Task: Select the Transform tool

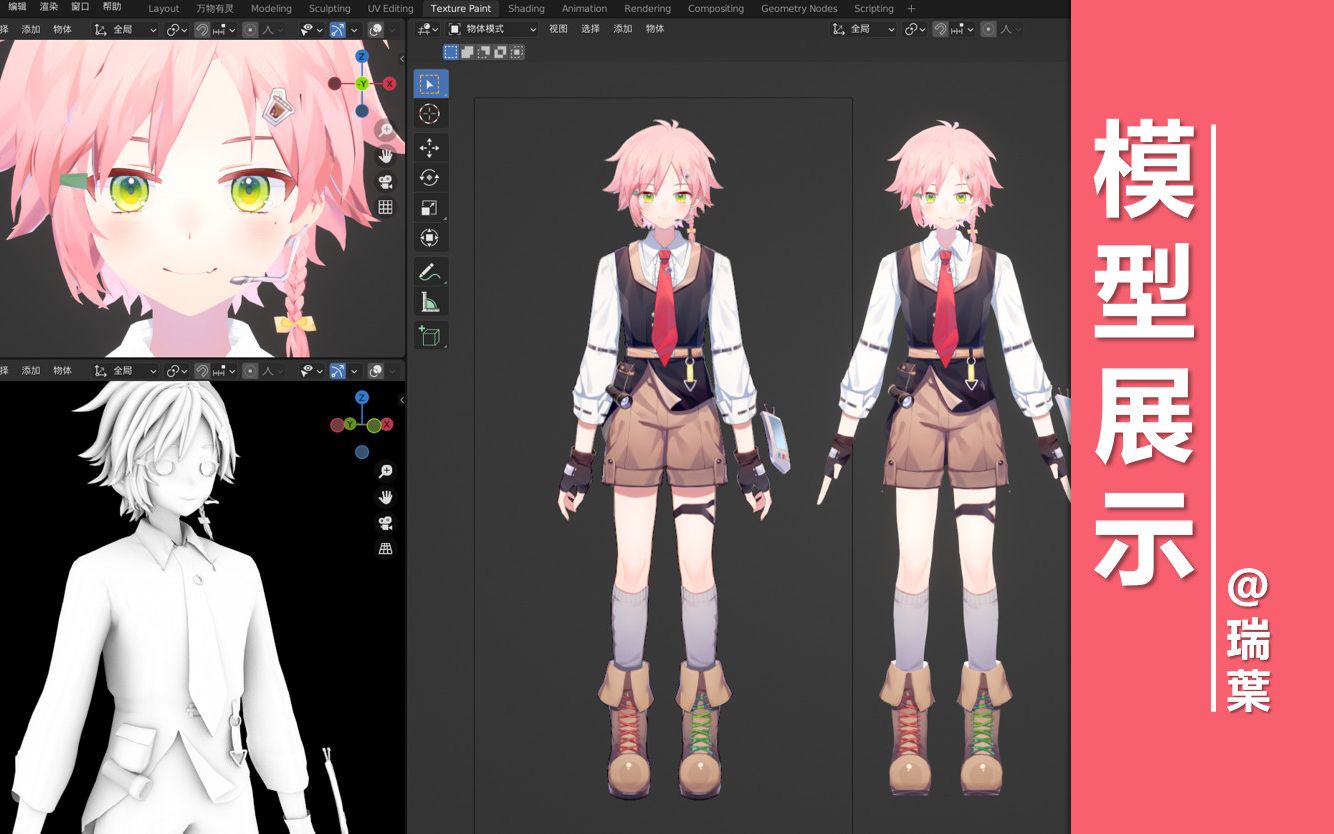Action: click(430, 238)
